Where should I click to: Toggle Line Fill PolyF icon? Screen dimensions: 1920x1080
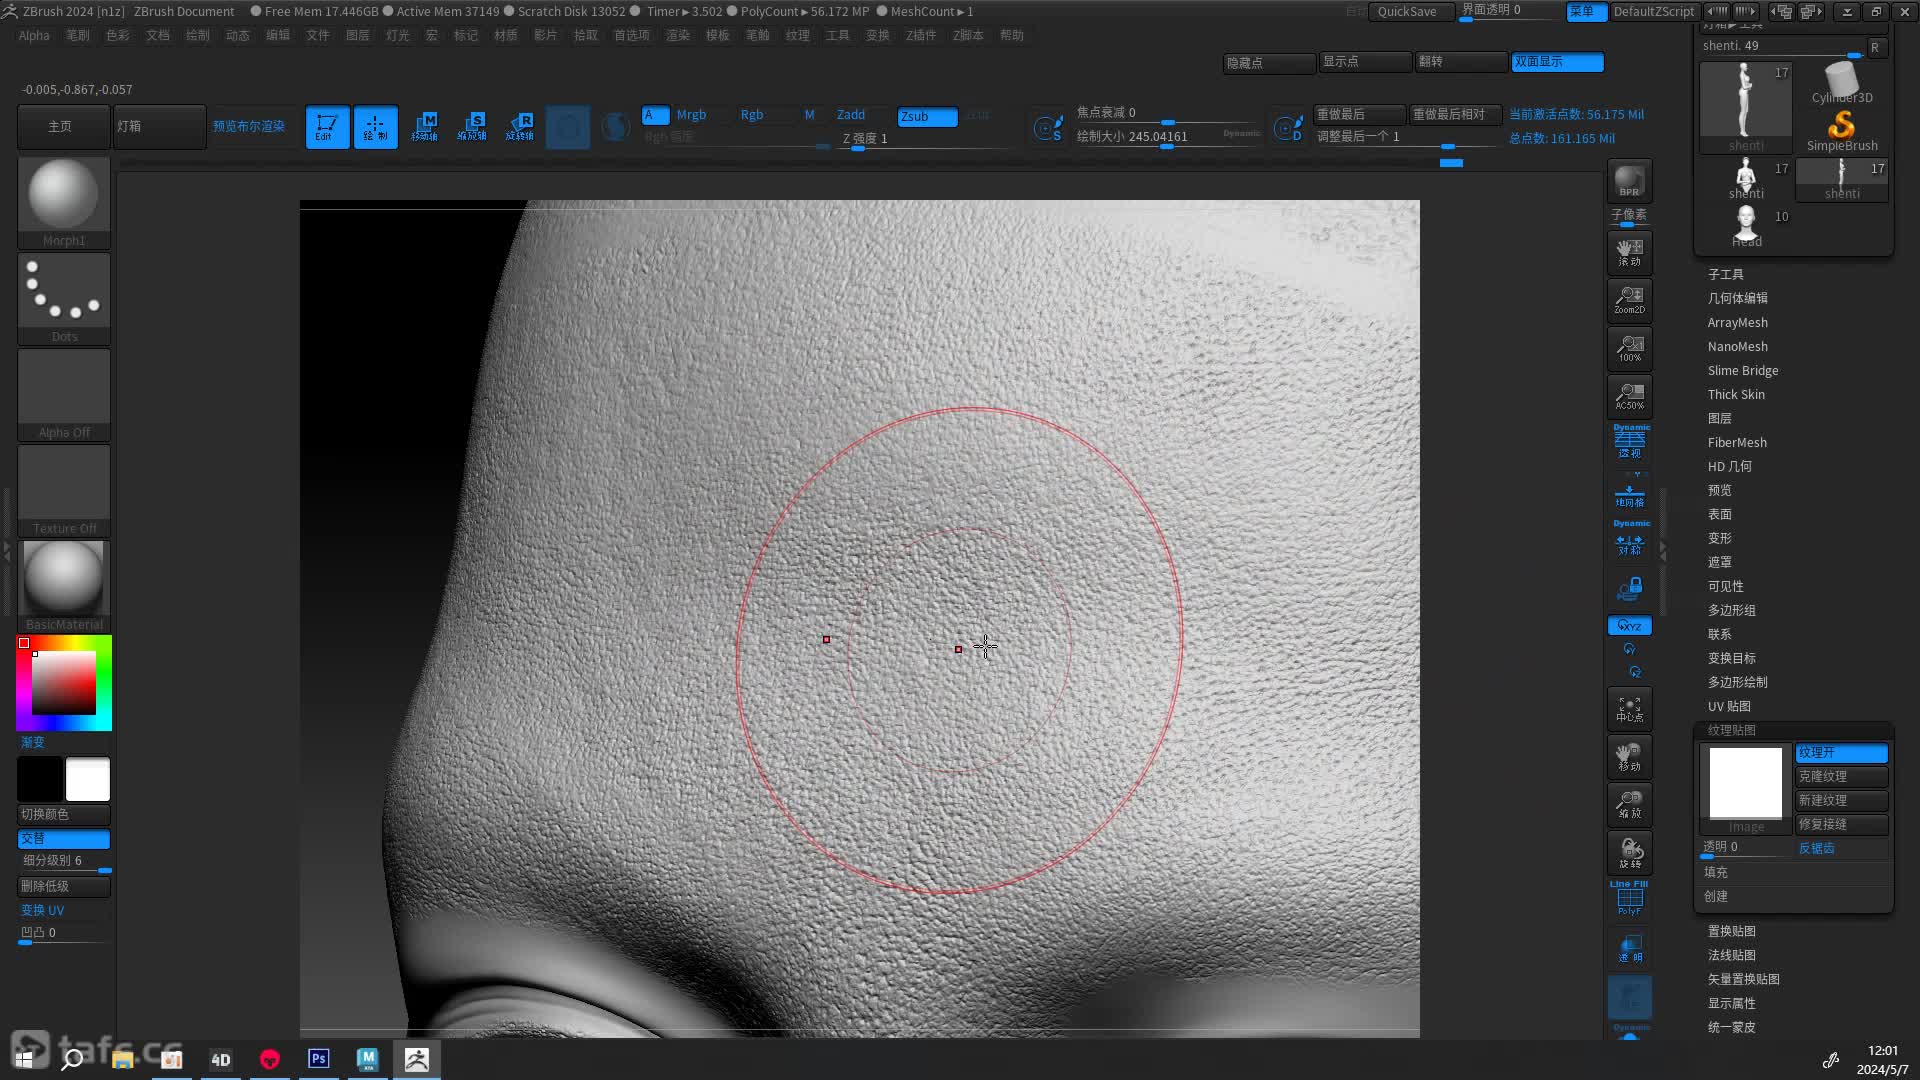click(1629, 899)
